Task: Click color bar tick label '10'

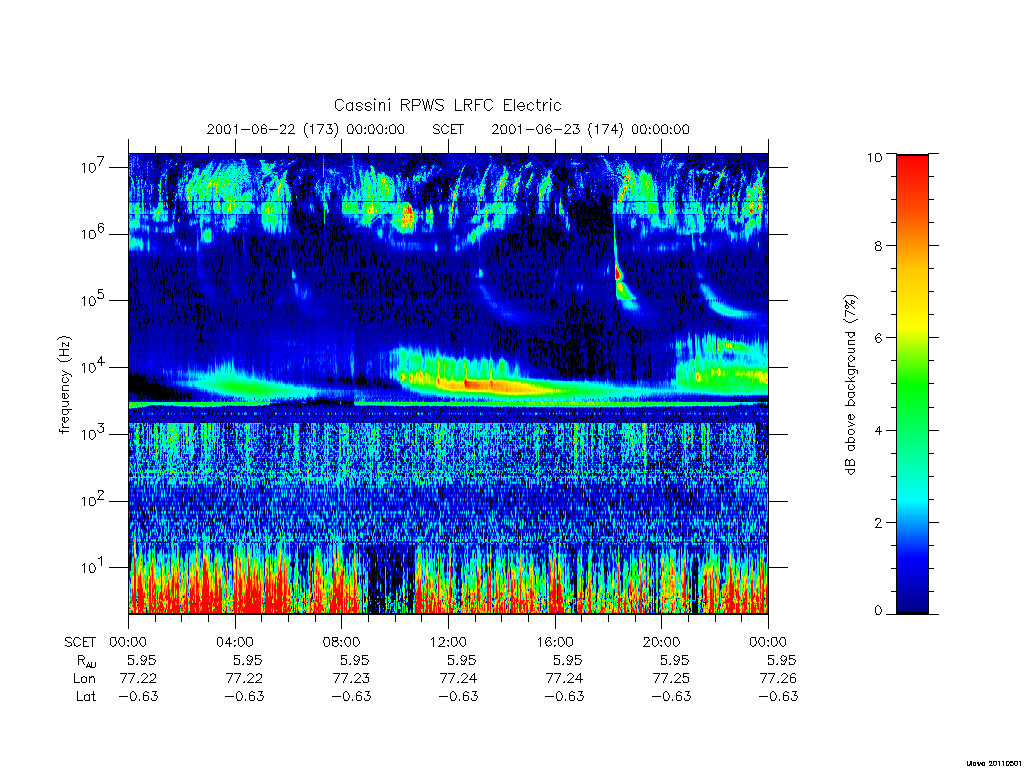Action: pyautogui.click(x=874, y=157)
